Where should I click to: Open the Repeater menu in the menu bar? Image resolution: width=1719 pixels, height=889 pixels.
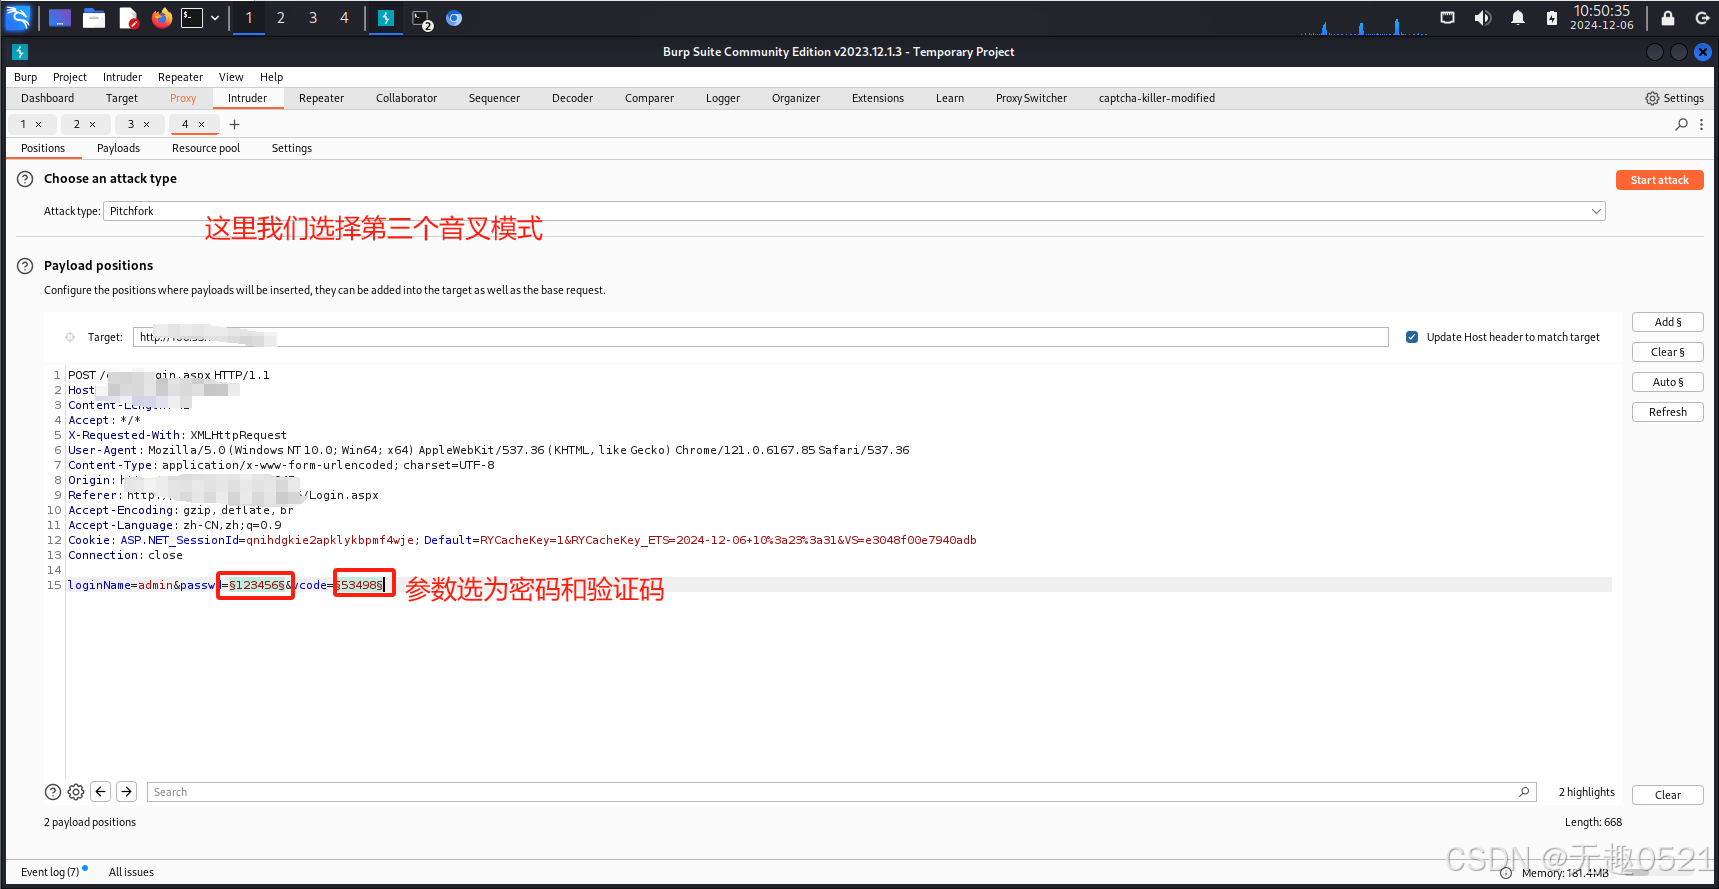click(x=180, y=77)
